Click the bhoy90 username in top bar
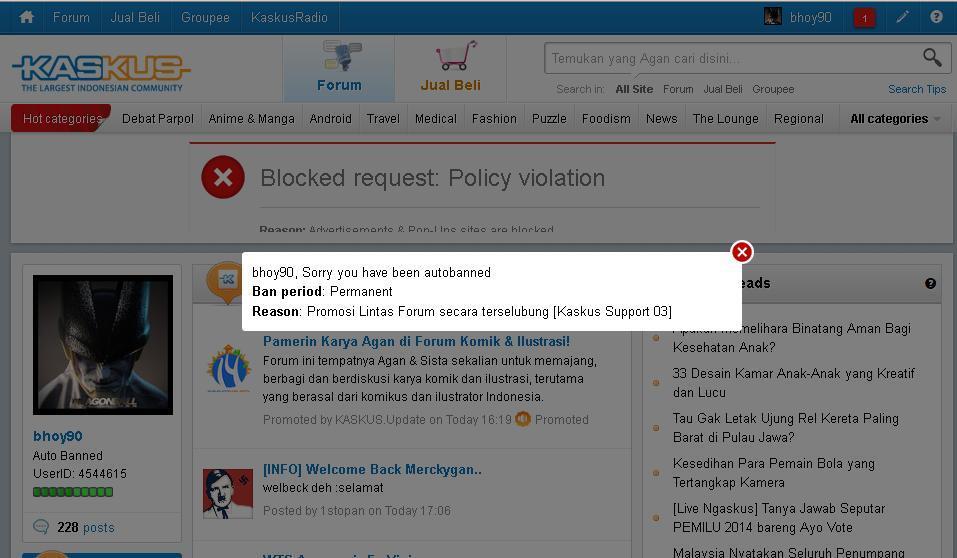Viewport: 957px width, 558px height. click(811, 17)
